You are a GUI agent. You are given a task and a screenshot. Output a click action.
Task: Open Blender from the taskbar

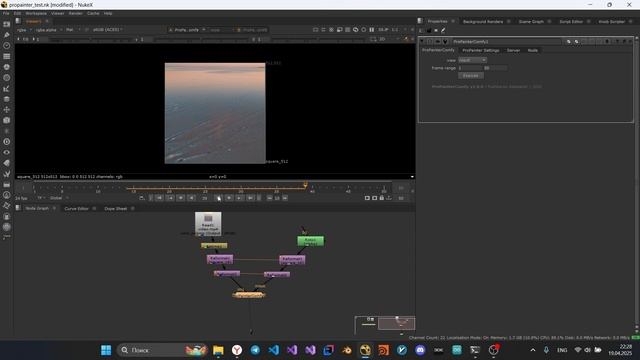click(x=347, y=350)
